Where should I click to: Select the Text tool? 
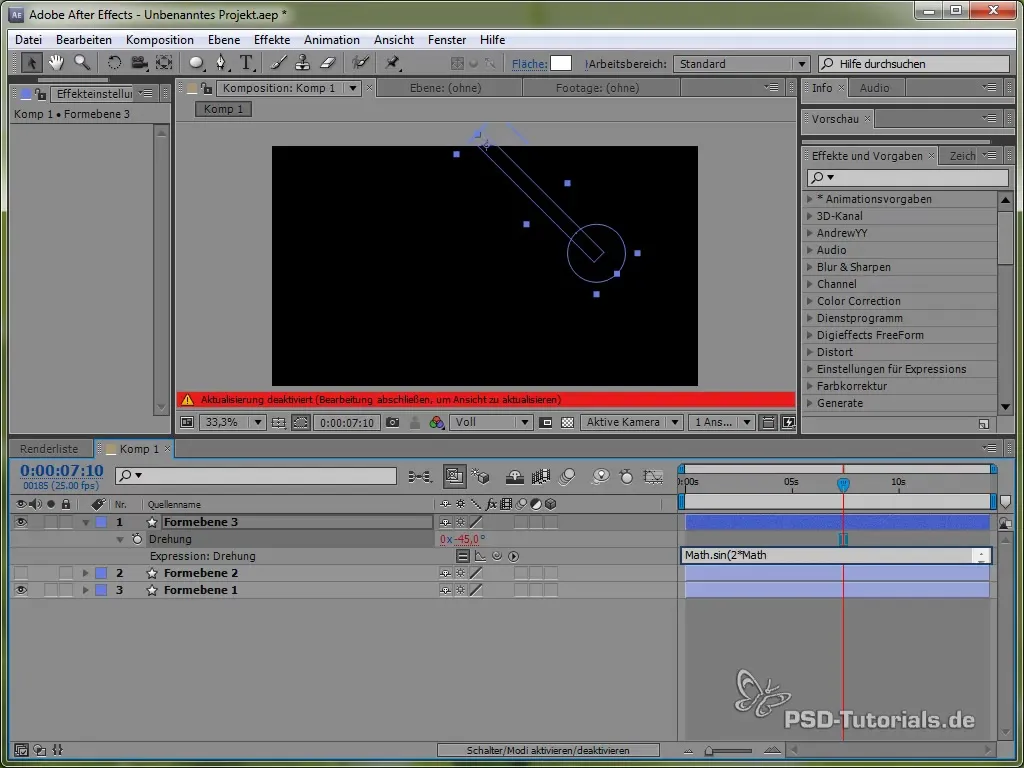coord(246,63)
